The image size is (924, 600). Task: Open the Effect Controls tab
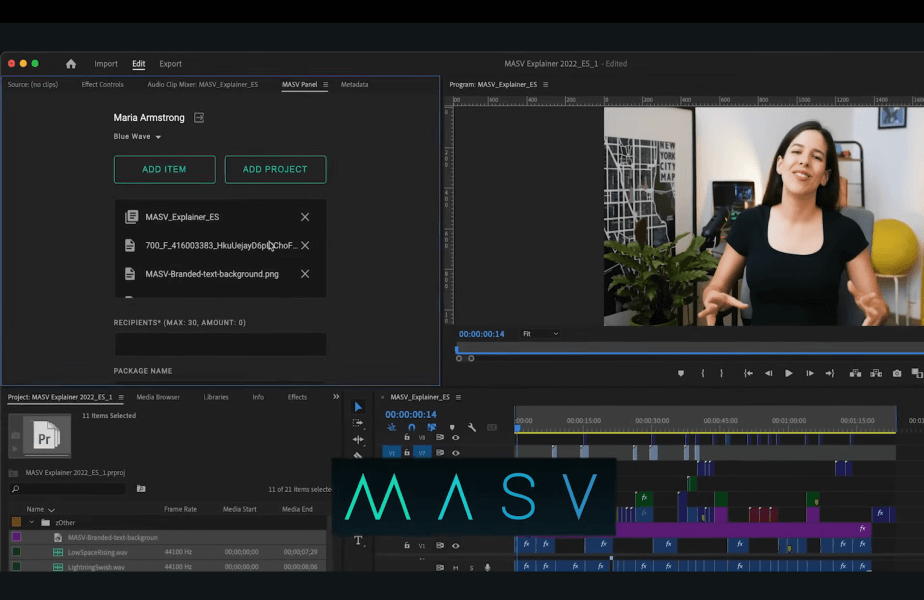103,84
